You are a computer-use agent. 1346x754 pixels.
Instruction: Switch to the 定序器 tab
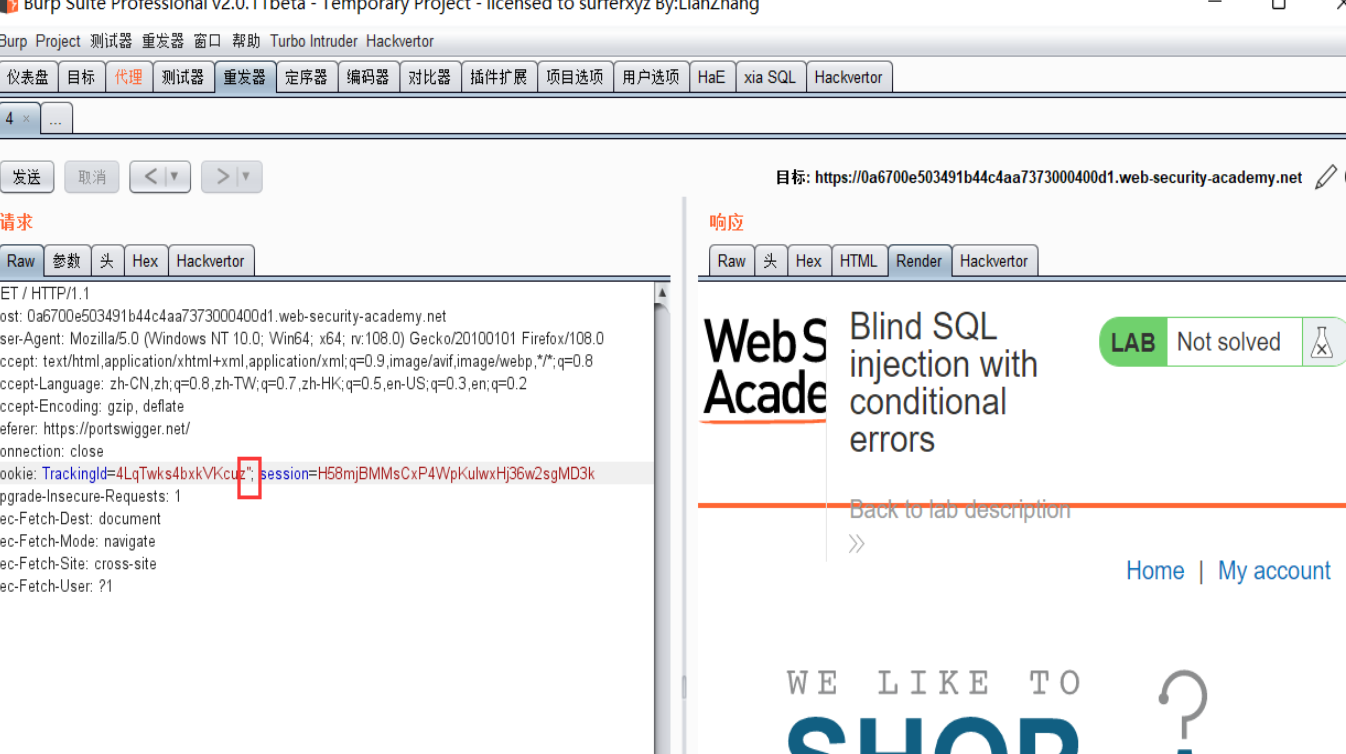coord(306,77)
